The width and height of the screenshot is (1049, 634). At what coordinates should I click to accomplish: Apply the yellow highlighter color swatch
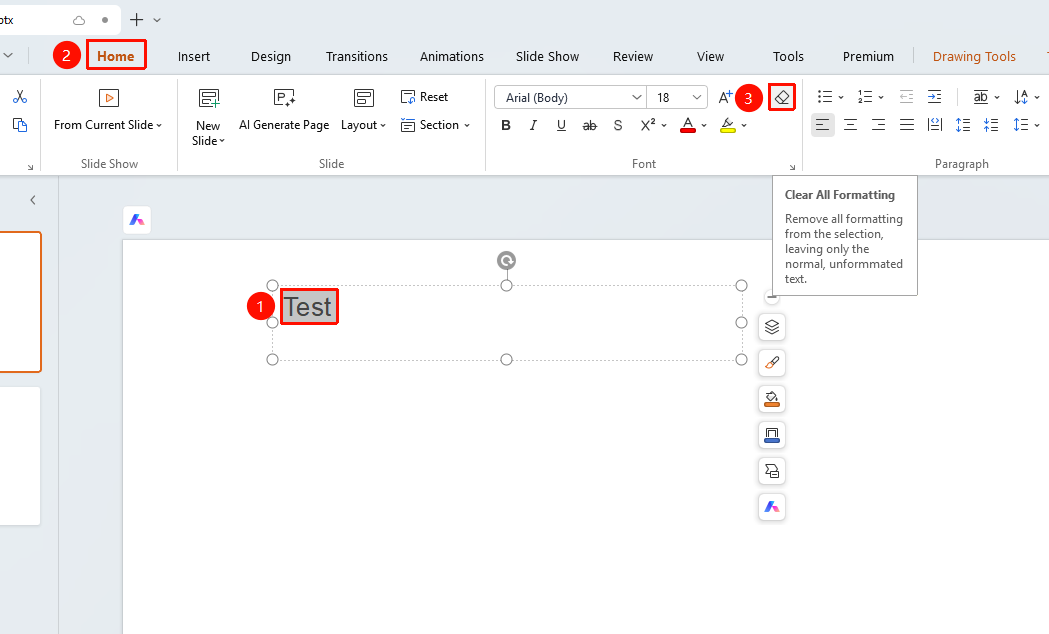pos(728,125)
